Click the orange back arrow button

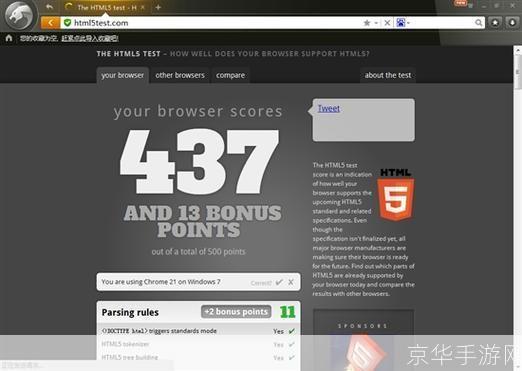(51, 23)
